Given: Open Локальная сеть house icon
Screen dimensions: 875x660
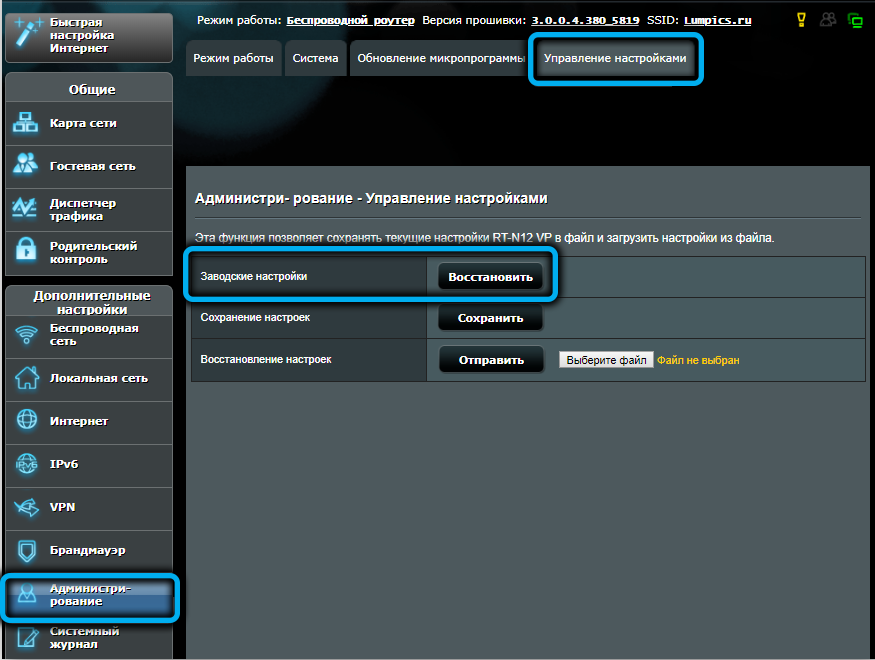Looking at the screenshot, I should point(26,378).
